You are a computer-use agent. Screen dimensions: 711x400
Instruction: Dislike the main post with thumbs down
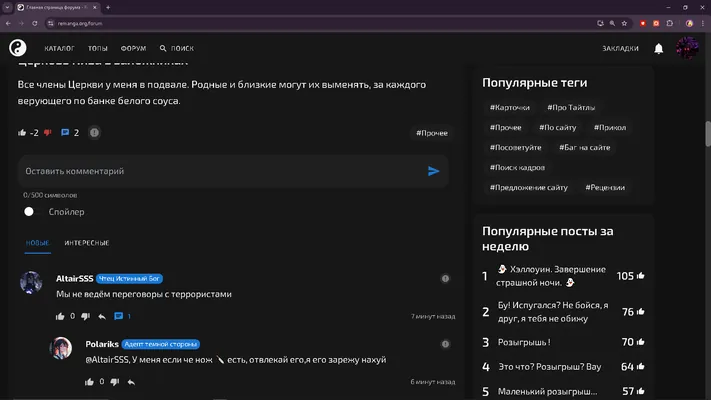(x=48, y=132)
